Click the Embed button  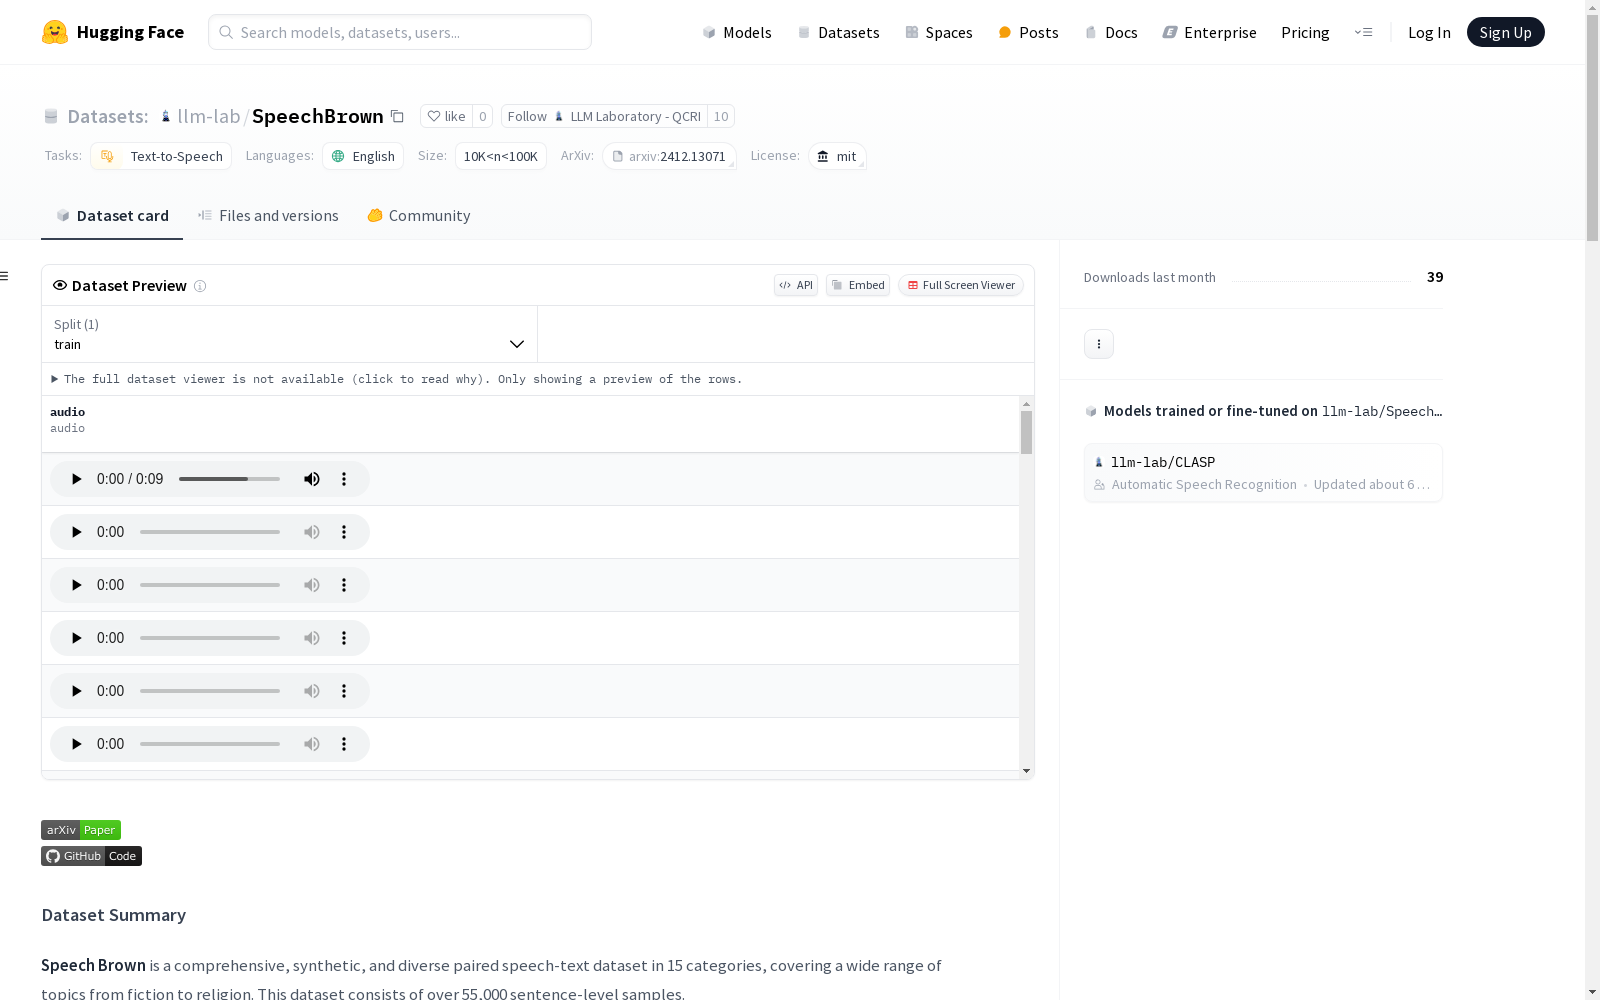click(x=858, y=285)
